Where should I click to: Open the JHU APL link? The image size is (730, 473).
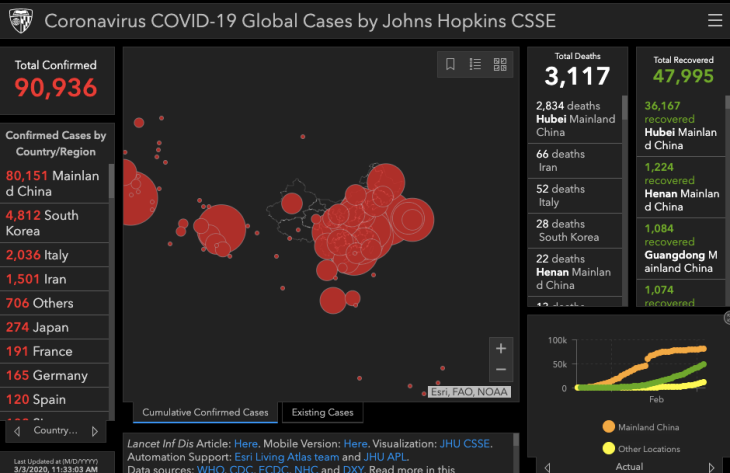tap(385, 457)
